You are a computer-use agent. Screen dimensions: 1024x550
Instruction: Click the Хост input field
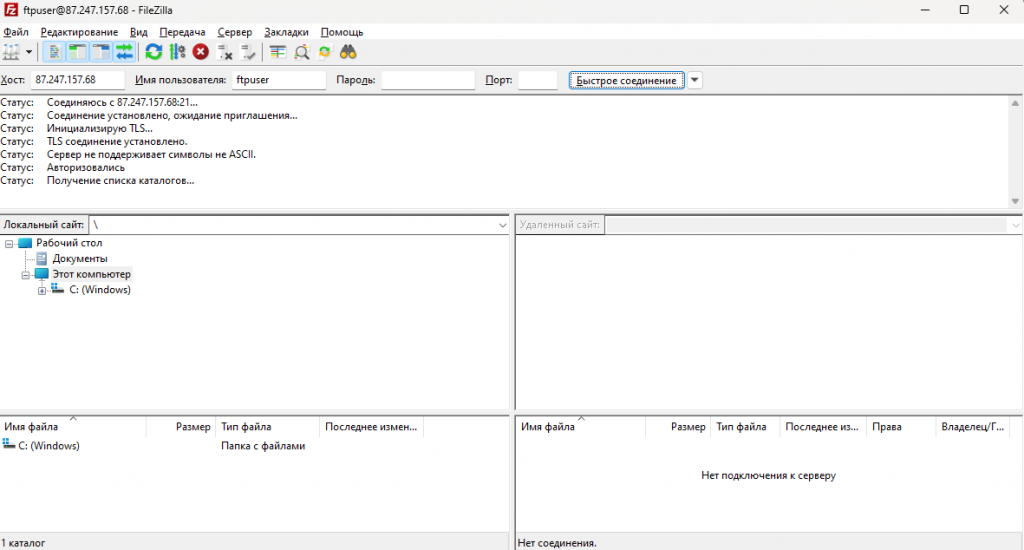point(77,80)
